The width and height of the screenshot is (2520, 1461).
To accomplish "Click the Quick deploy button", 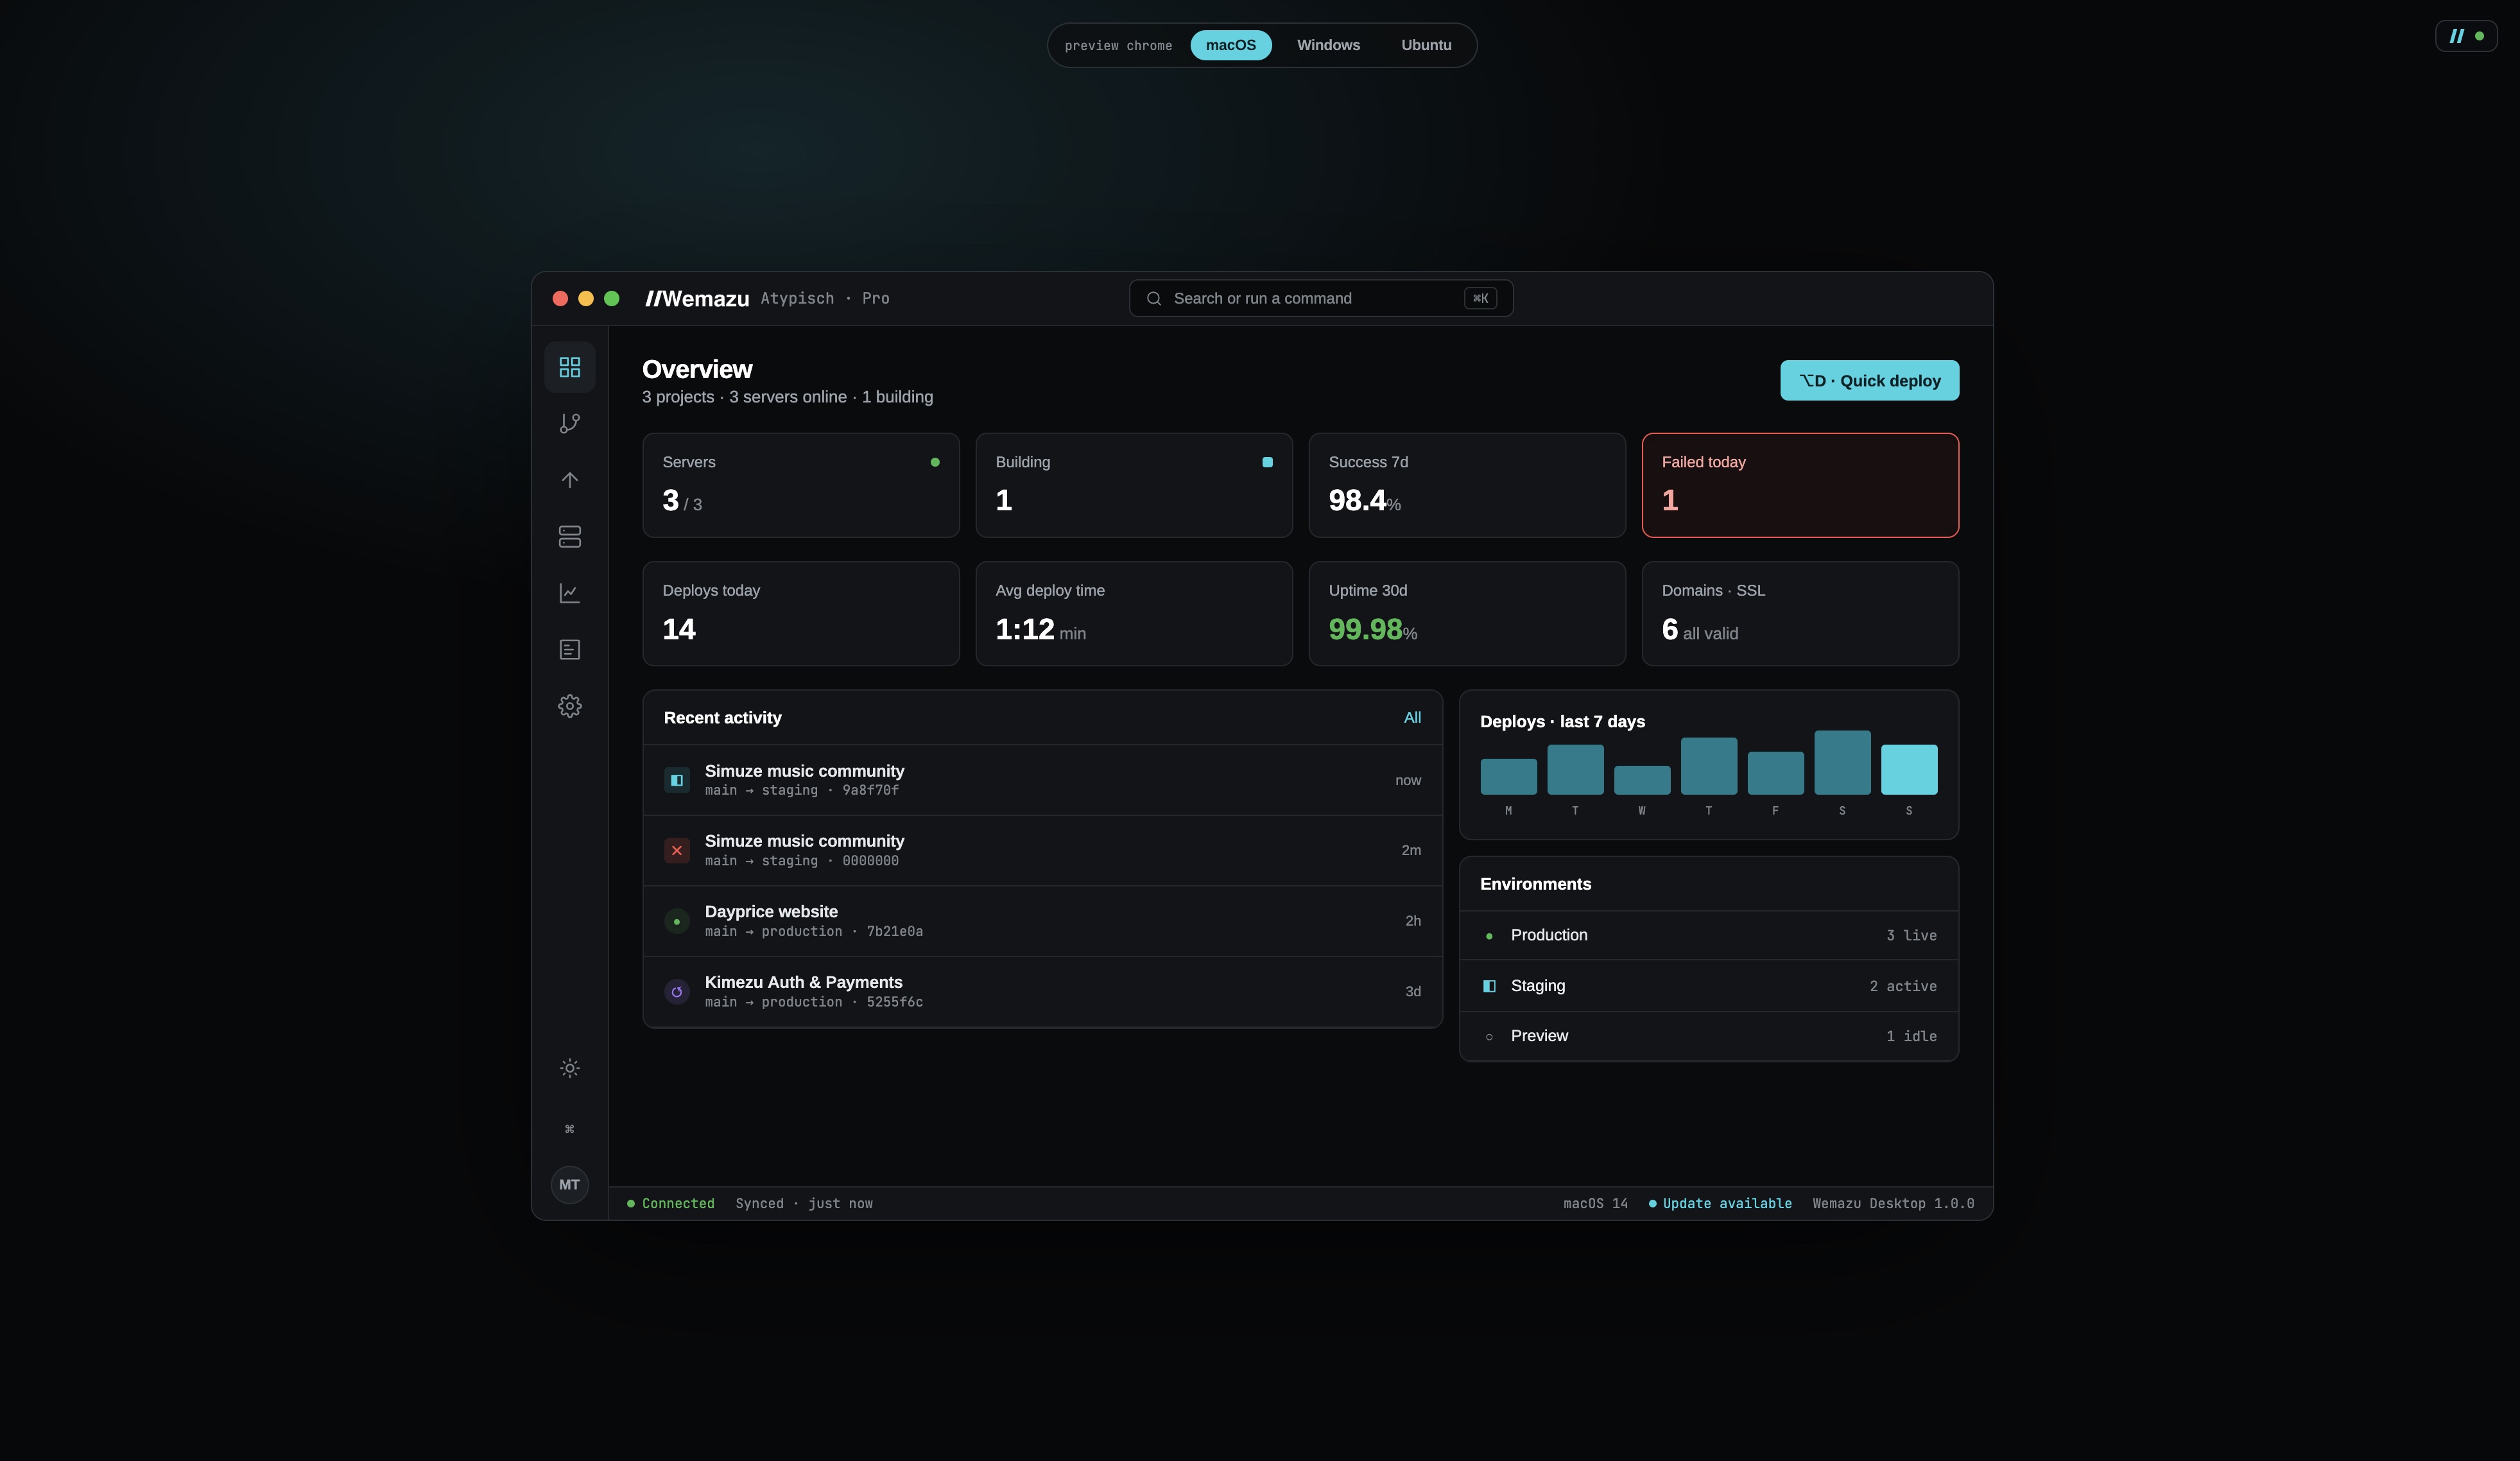I will [1869, 381].
